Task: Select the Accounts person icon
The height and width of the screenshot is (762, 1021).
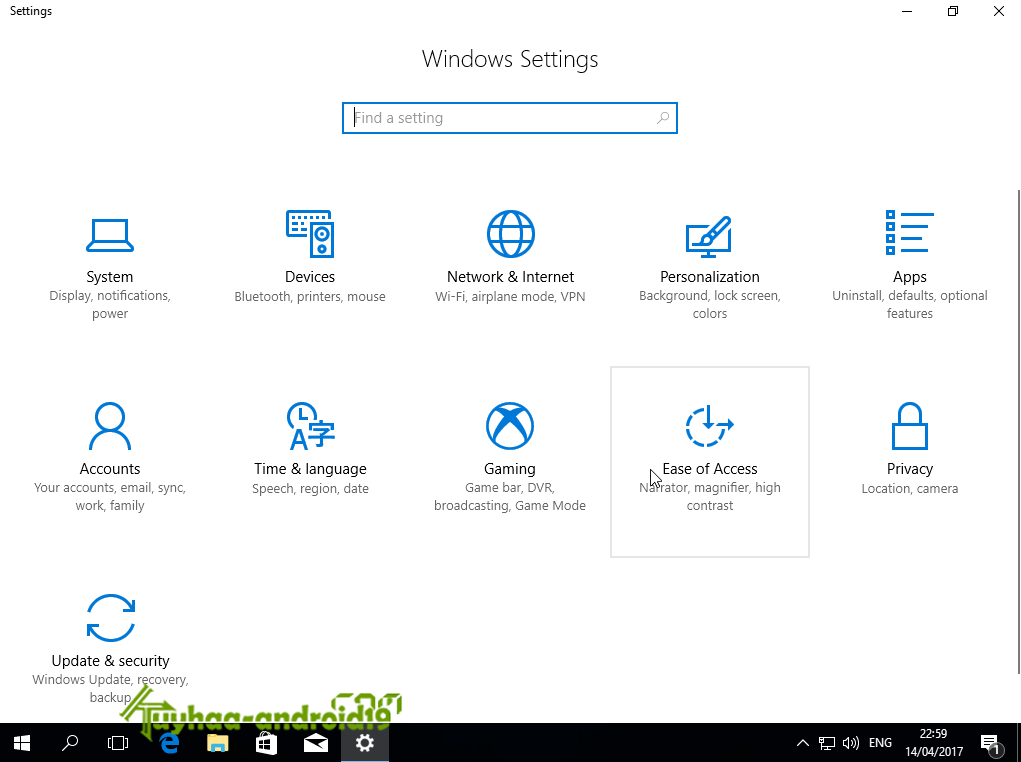Action: [x=110, y=426]
